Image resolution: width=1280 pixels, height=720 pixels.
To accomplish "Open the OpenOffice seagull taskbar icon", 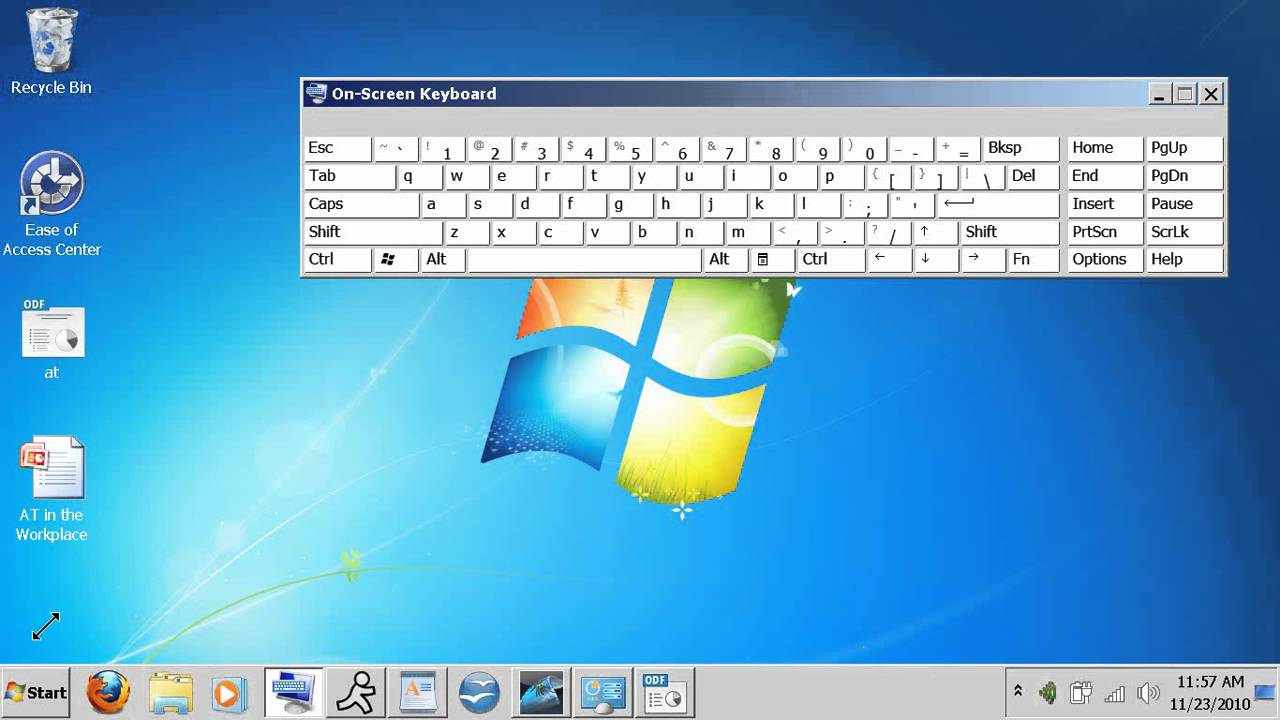I will [x=479, y=692].
